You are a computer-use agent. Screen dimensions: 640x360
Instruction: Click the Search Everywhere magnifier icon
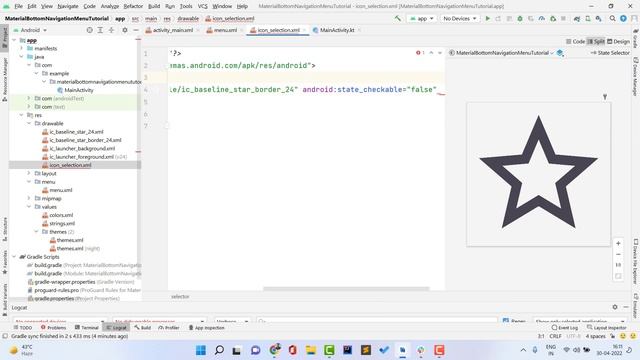click(613, 18)
